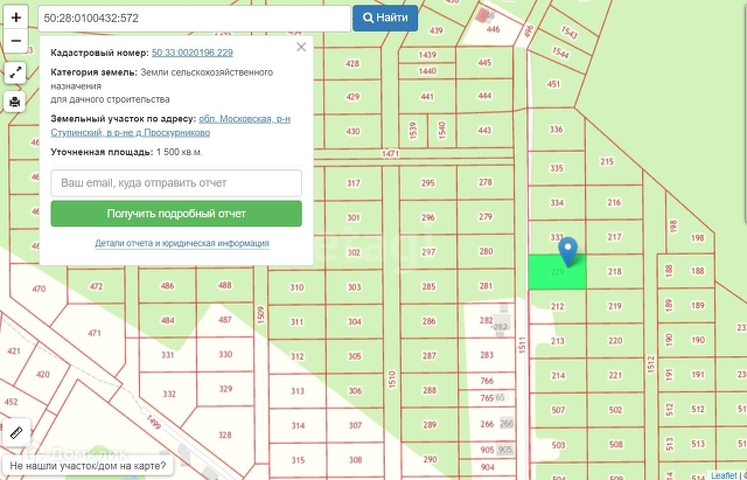The height and width of the screenshot is (480, 747).
Task: Select parcel 445 on the map
Action: tap(485, 63)
